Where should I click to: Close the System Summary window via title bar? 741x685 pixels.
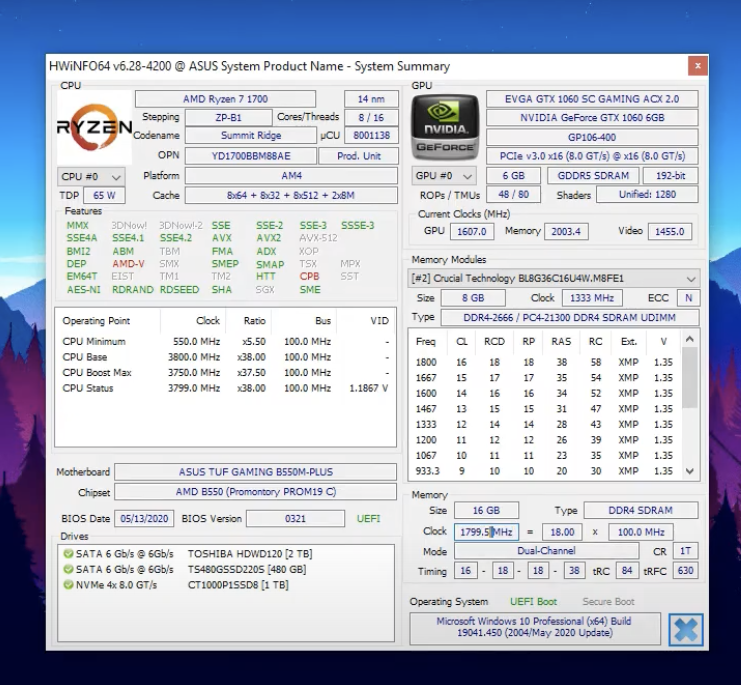point(696,66)
